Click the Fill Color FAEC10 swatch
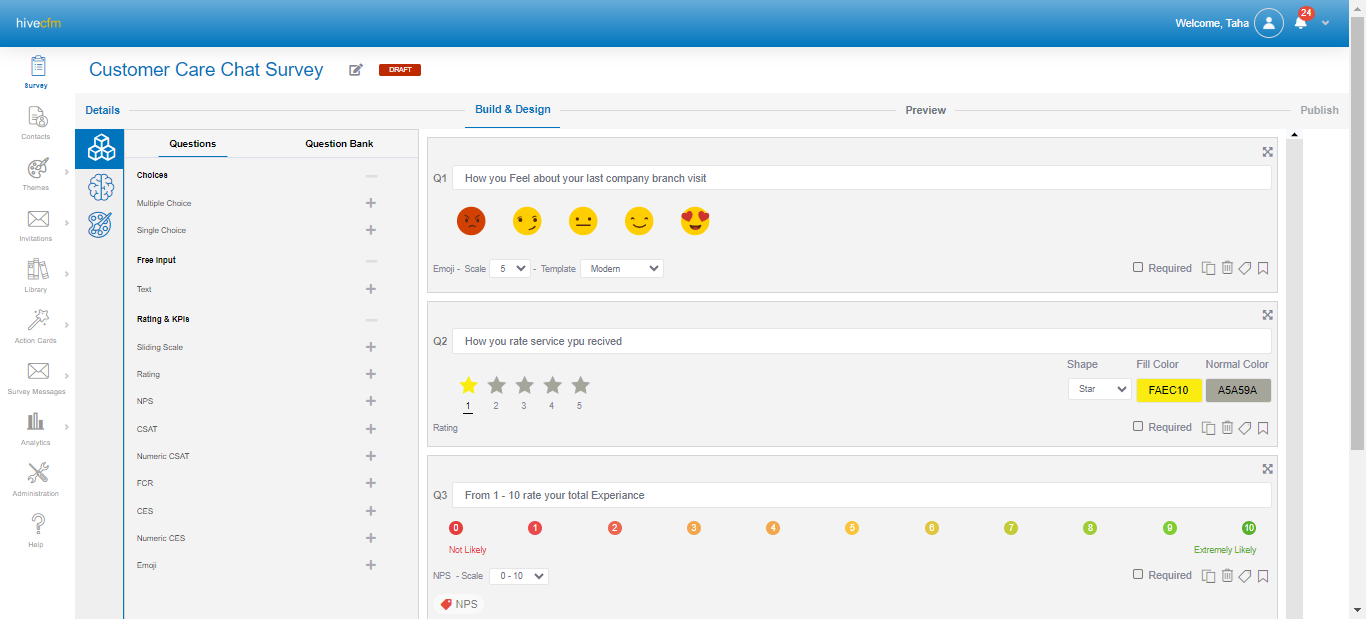 click(x=1169, y=390)
